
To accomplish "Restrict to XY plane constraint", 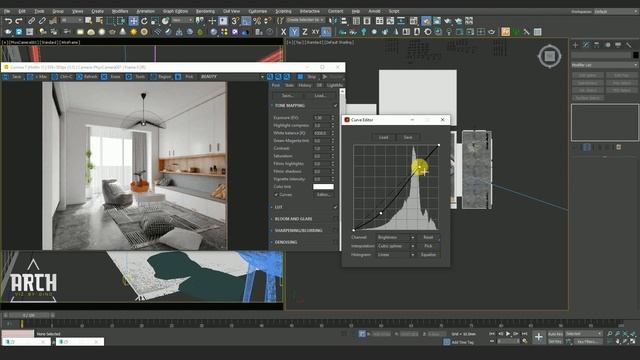I will (x=316, y=31).
